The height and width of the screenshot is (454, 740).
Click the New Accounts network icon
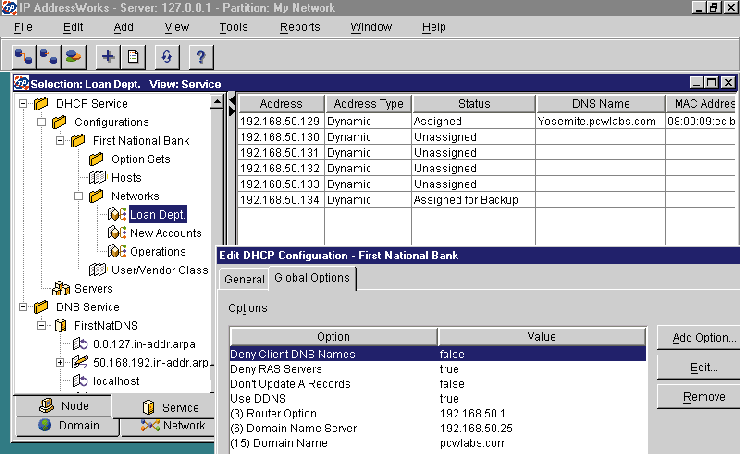pos(116,233)
